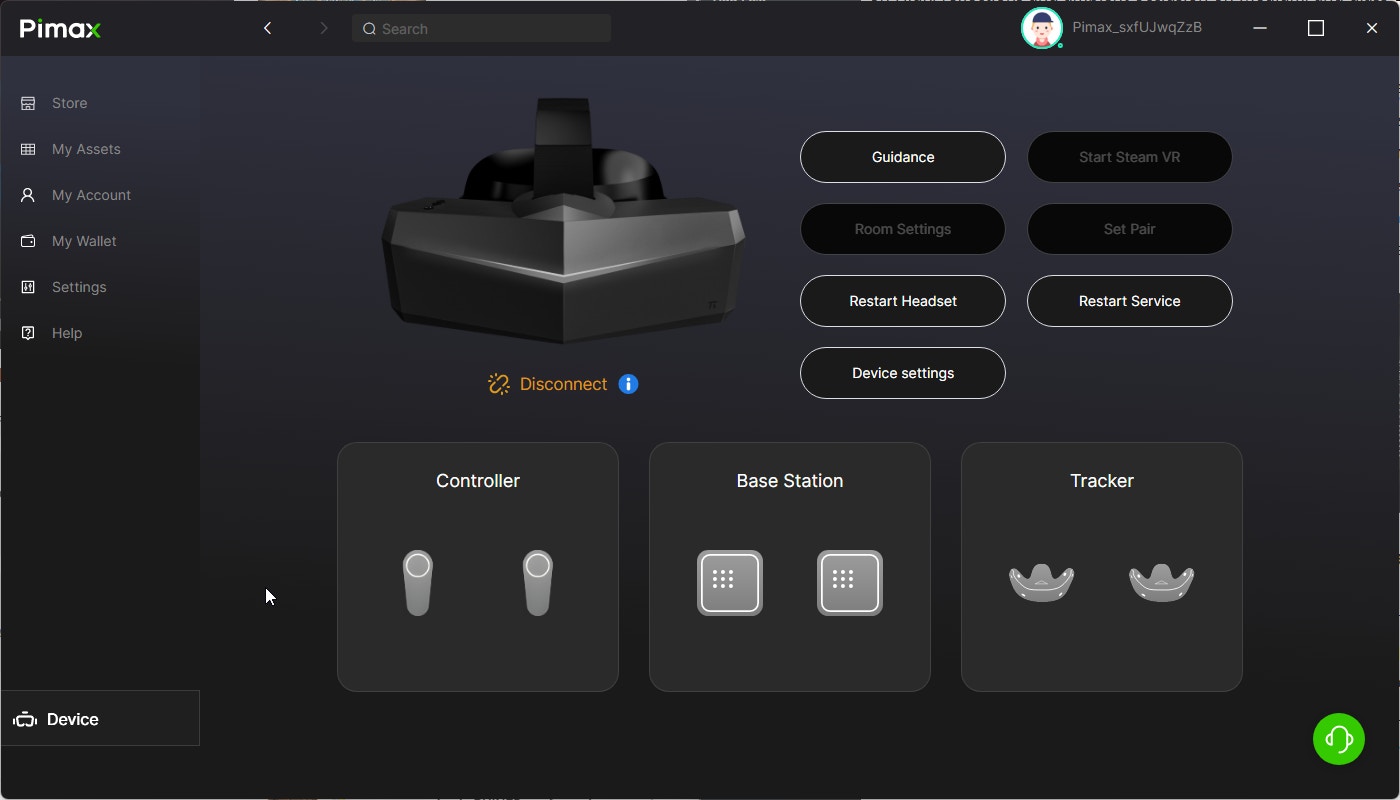Open Settings in the sidebar

(x=78, y=287)
